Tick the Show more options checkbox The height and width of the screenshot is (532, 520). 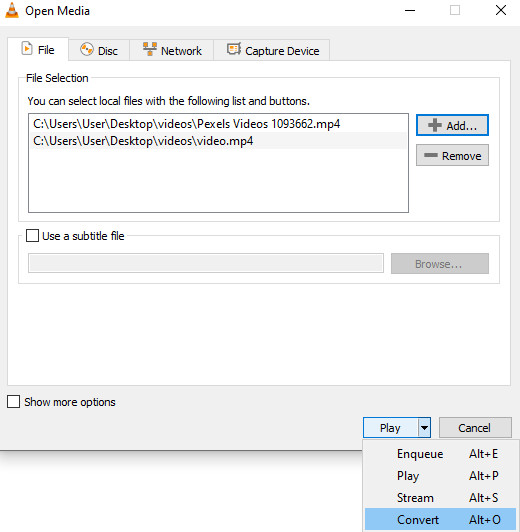click(13, 401)
